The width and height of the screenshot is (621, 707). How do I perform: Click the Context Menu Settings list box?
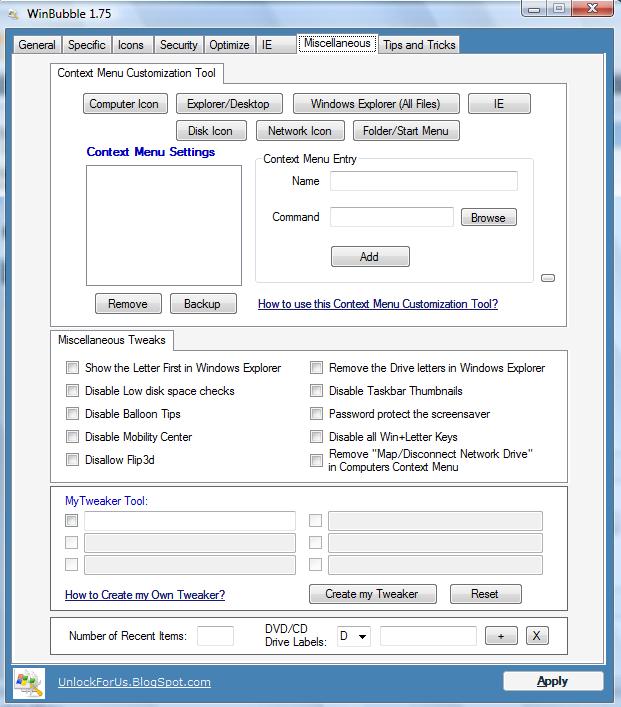[x=164, y=225]
